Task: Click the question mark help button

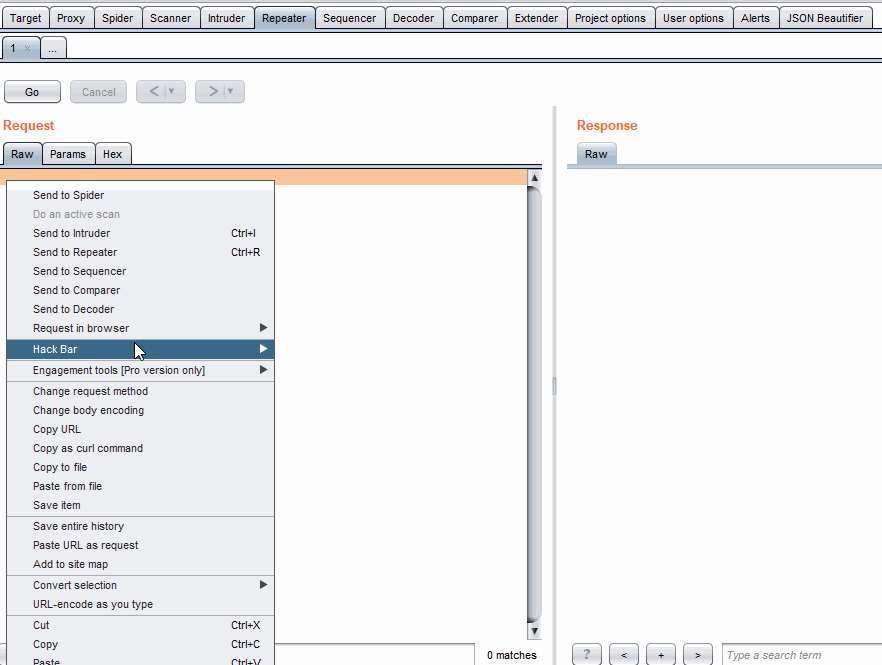Action: click(586, 655)
